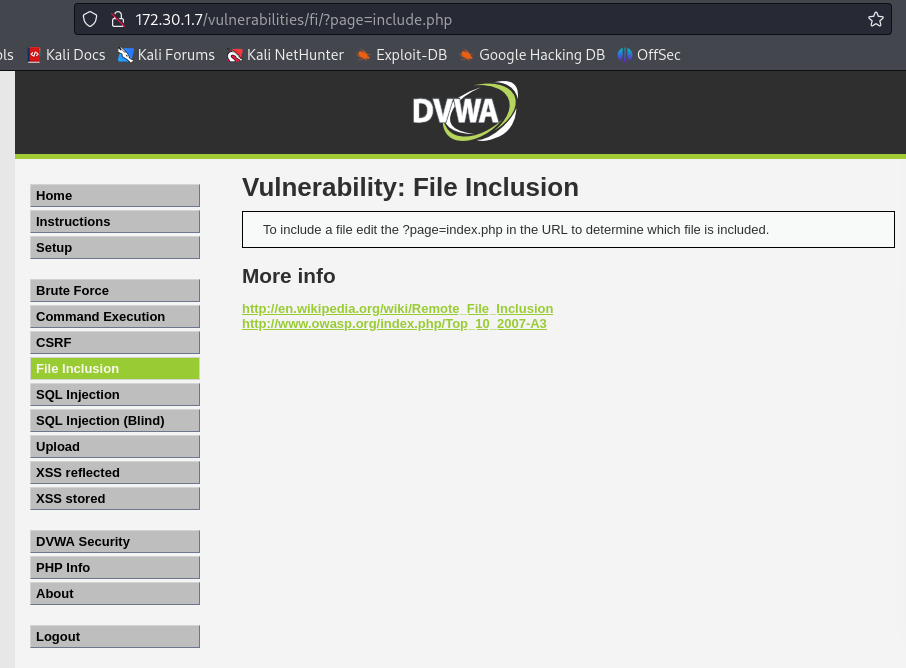
Task: Click the Kali NetHunter bookmark icon
Action: point(235,55)
